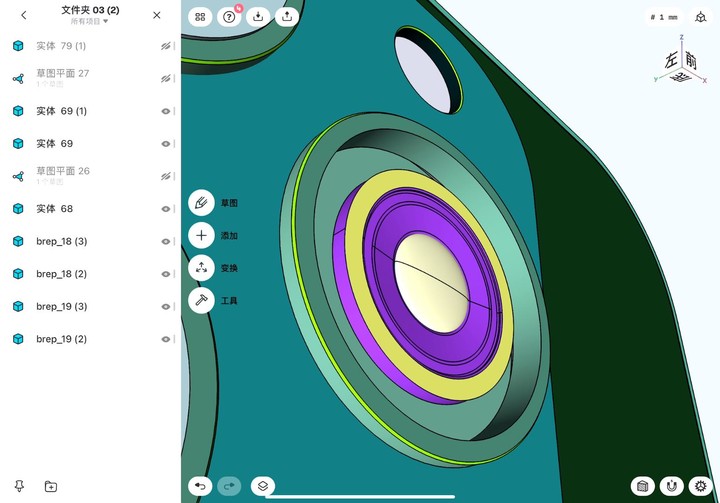
Task: Select the Transform (变换) tool
Action: tap(201, 268)
